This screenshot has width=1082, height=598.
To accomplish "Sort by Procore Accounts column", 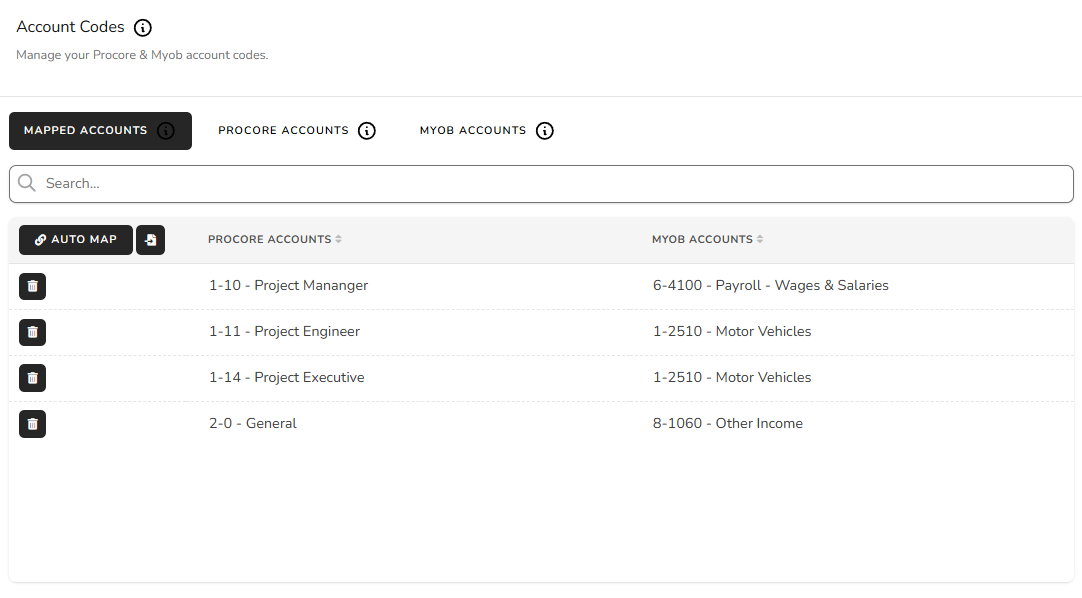I will coord(275,239).
